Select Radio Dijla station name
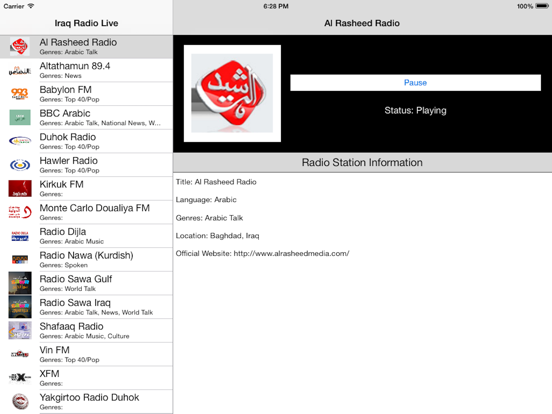552x414 pixels. 63,232
